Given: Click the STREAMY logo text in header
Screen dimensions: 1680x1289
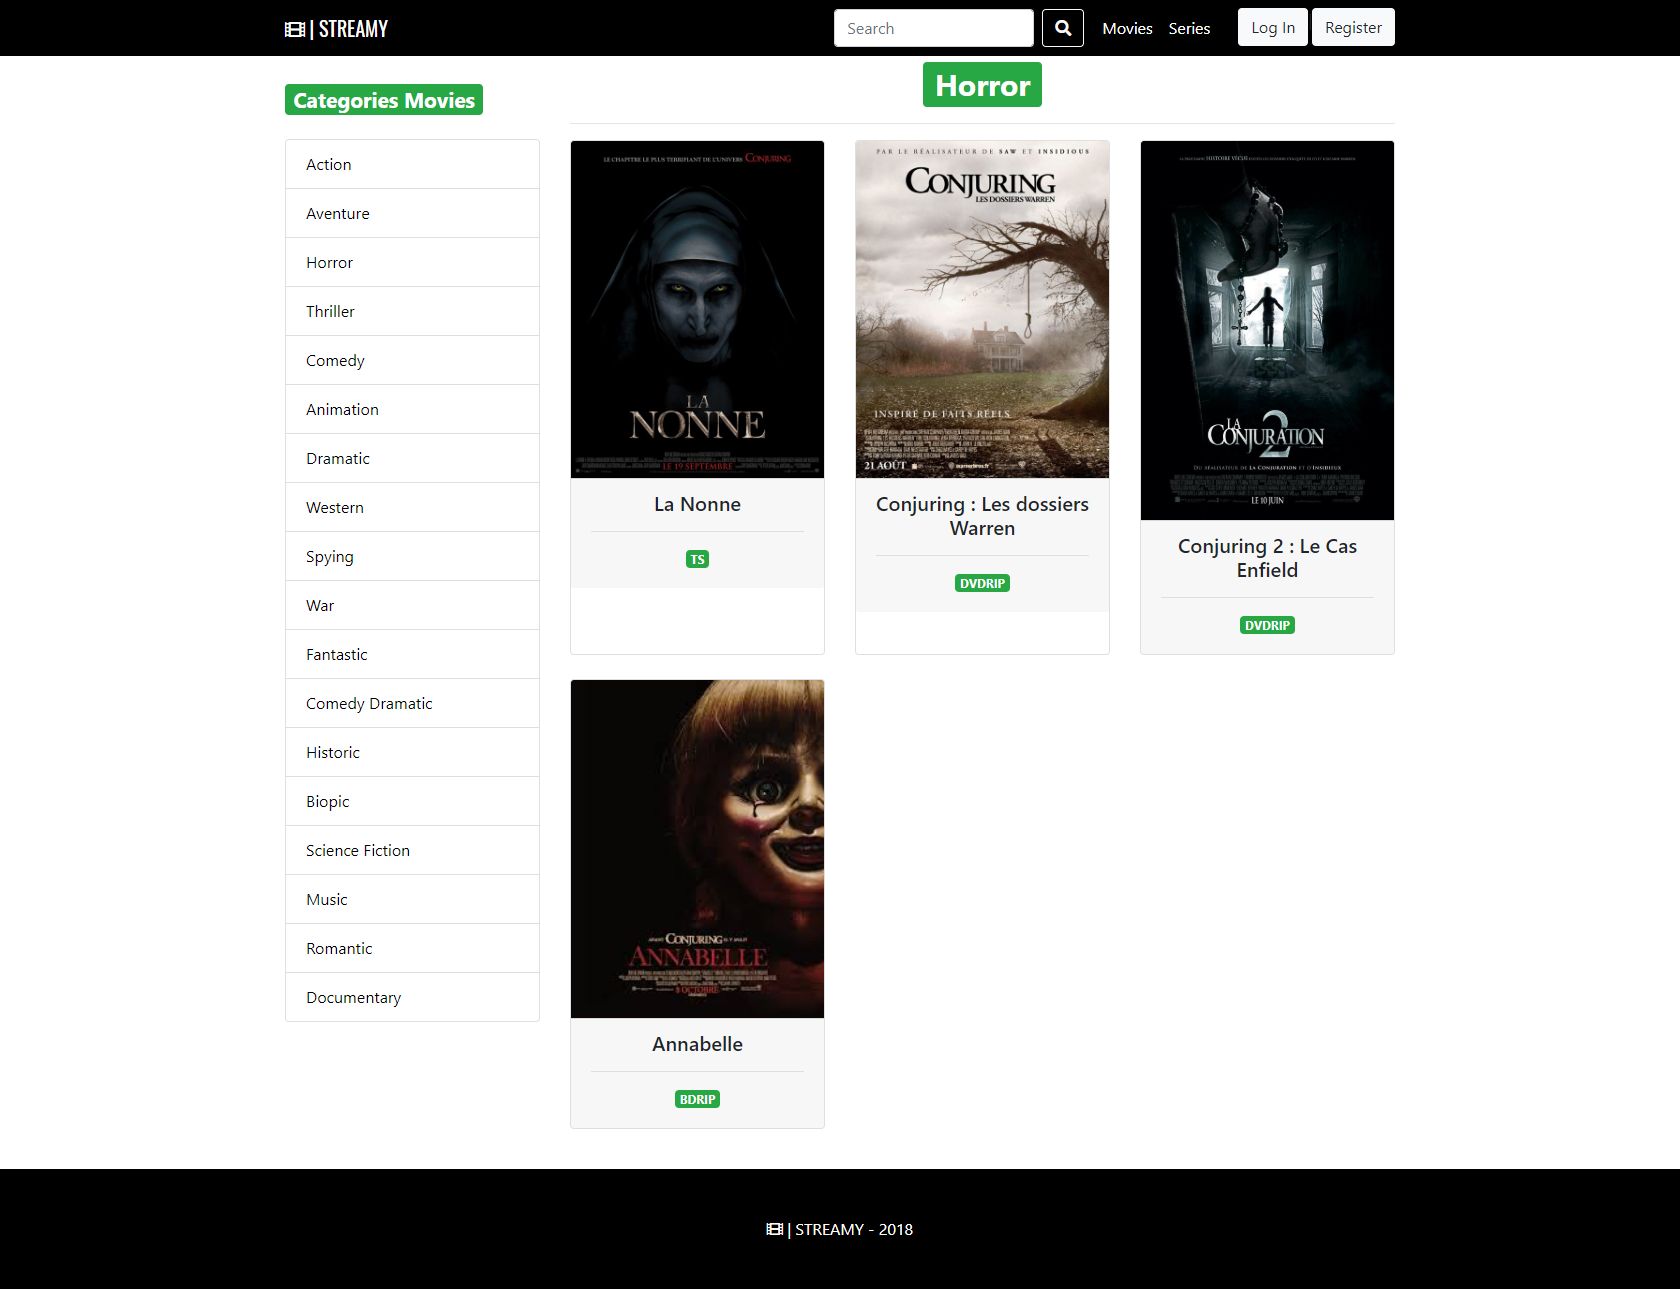Looking at the screenshot, I should [353, 29].
